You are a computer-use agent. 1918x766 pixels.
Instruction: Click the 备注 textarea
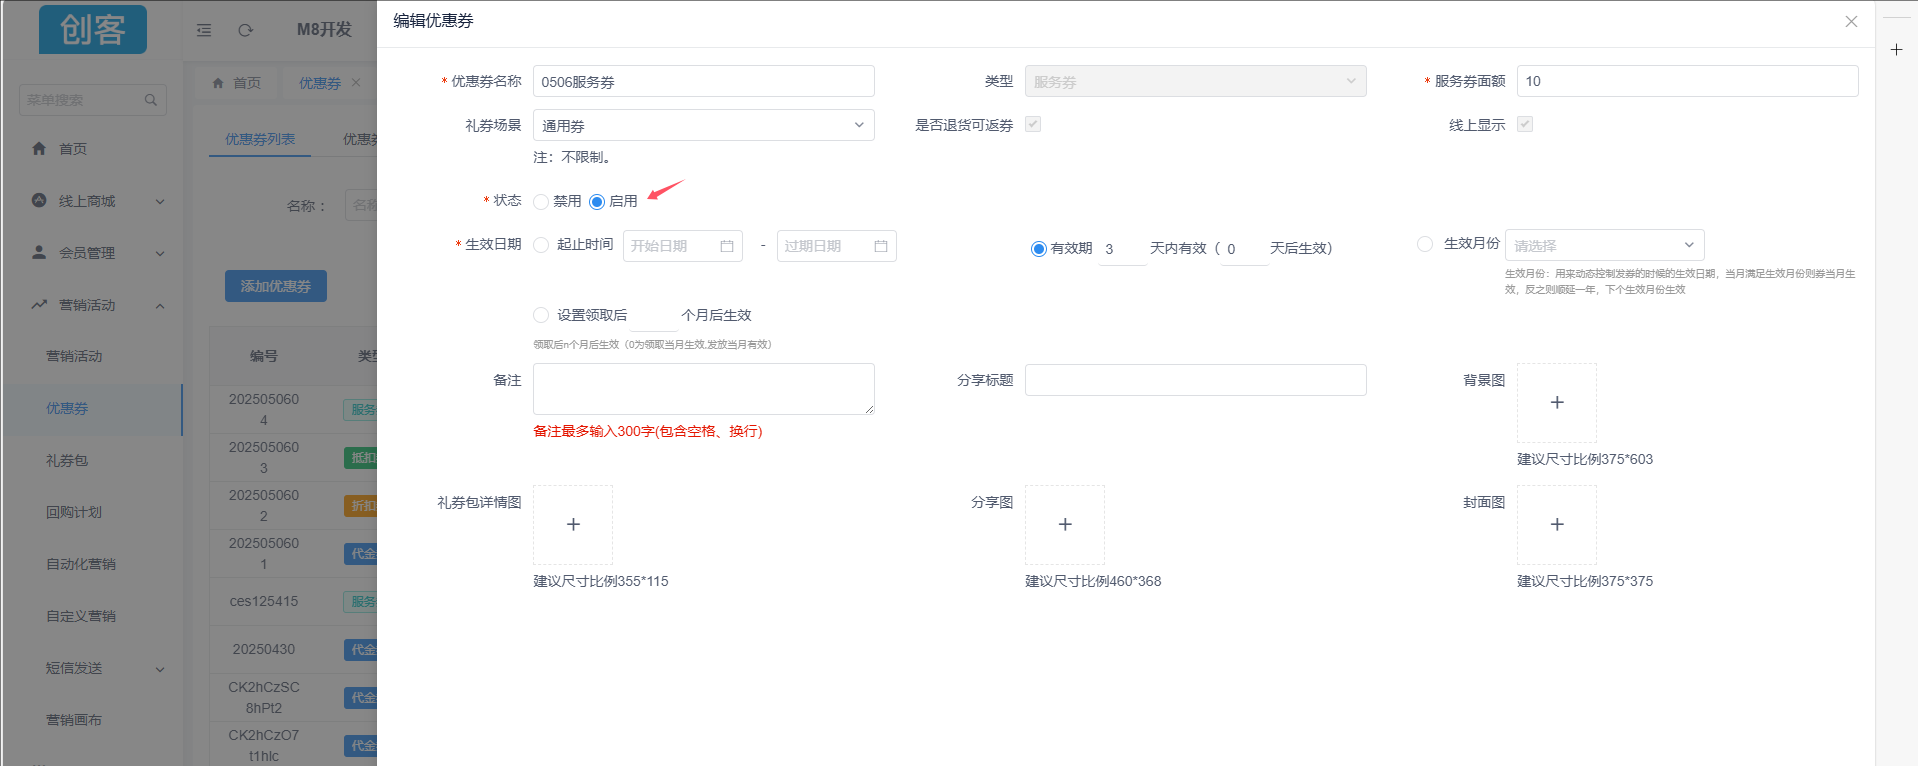(704, 389)
